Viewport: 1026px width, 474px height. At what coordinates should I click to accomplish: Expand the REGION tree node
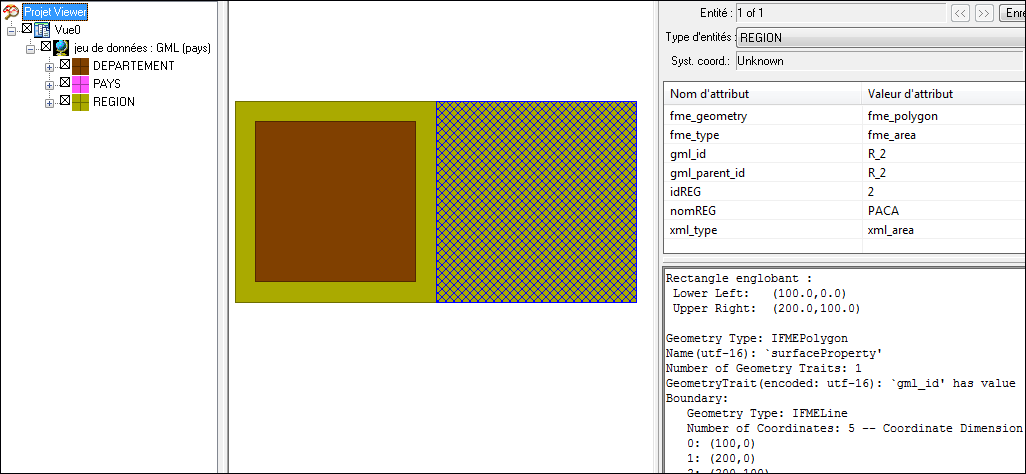pos(49,102)
